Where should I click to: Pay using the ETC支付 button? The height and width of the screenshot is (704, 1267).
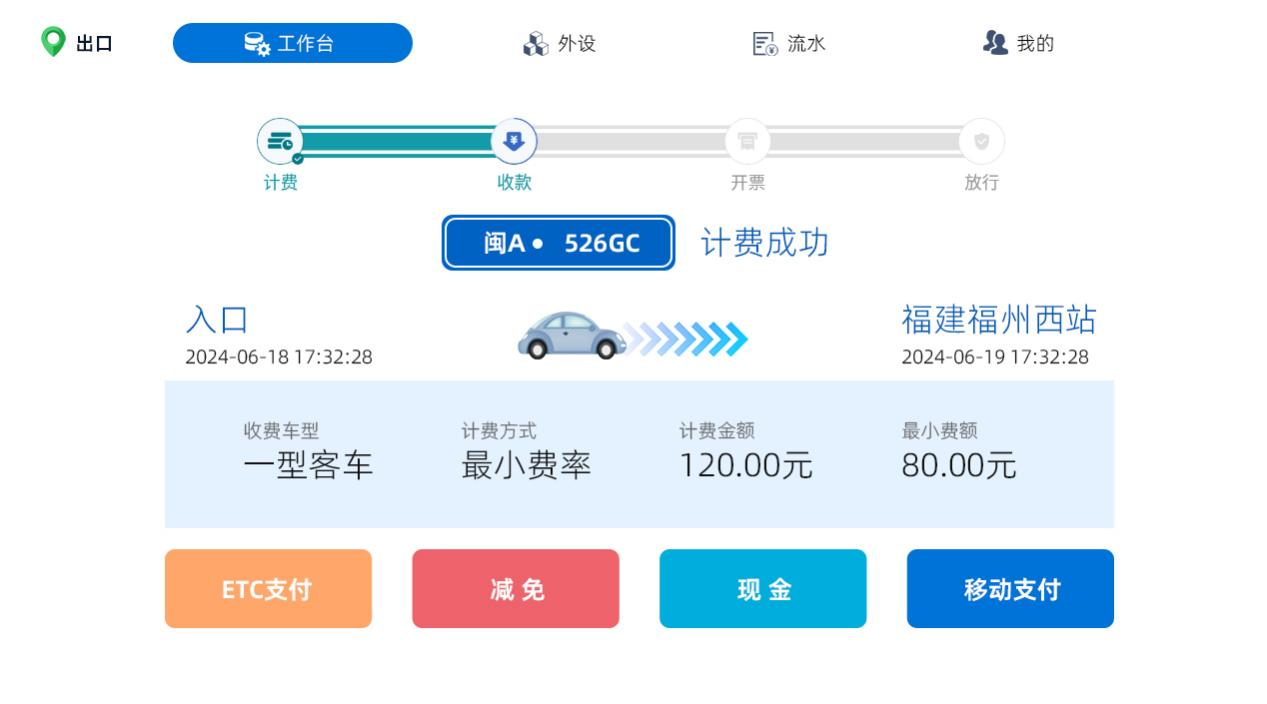point(268,589)
